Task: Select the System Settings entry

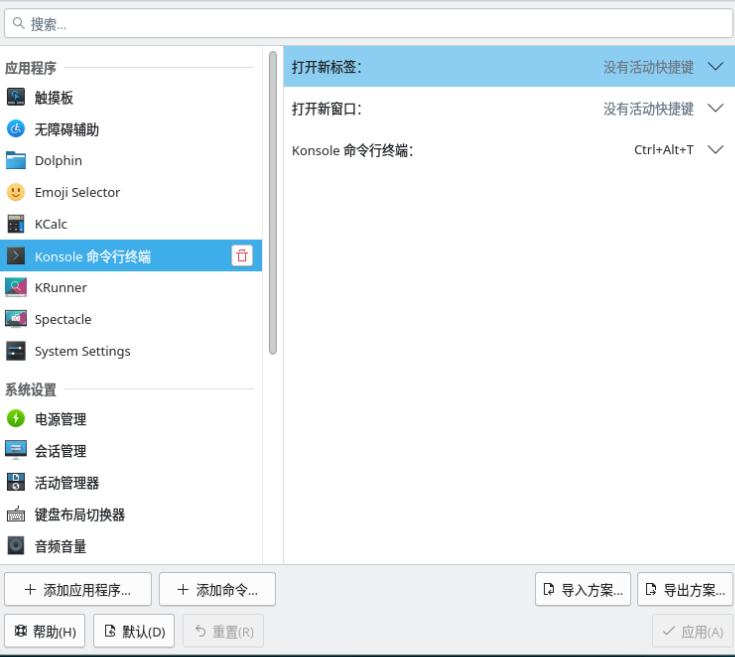Action: 131,351
